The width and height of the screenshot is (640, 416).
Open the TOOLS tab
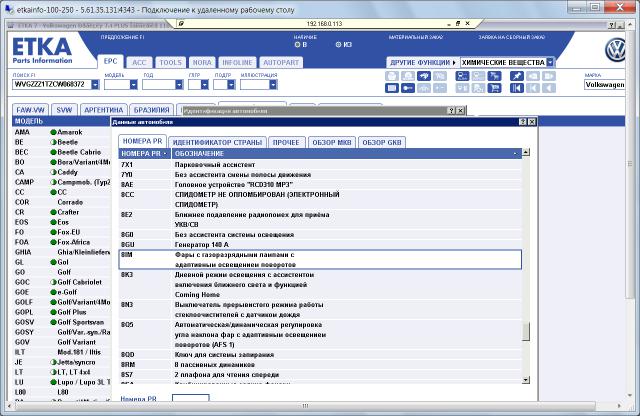click(170, 62)
